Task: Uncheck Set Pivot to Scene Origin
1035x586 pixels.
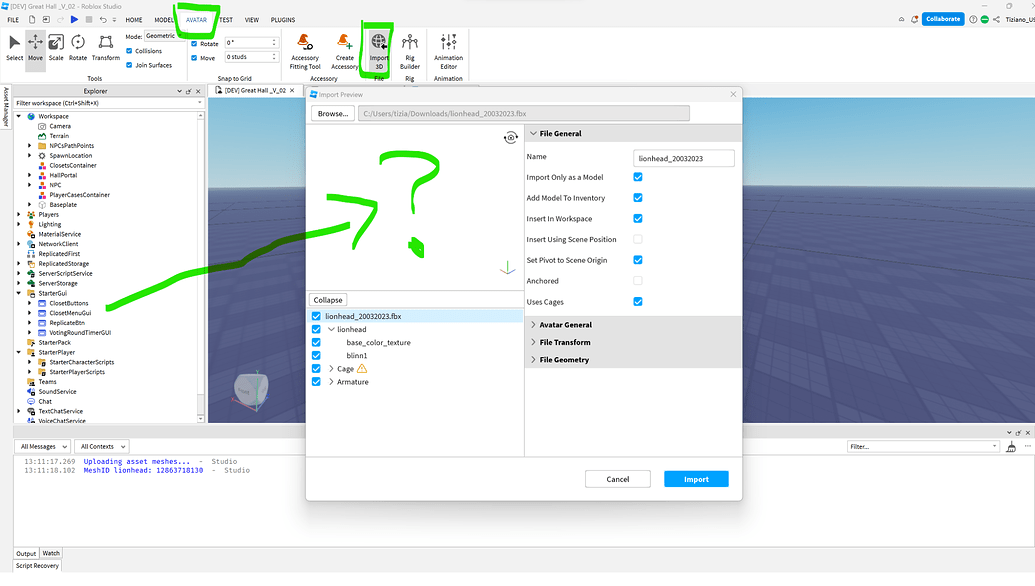Action: click(638, 260)
